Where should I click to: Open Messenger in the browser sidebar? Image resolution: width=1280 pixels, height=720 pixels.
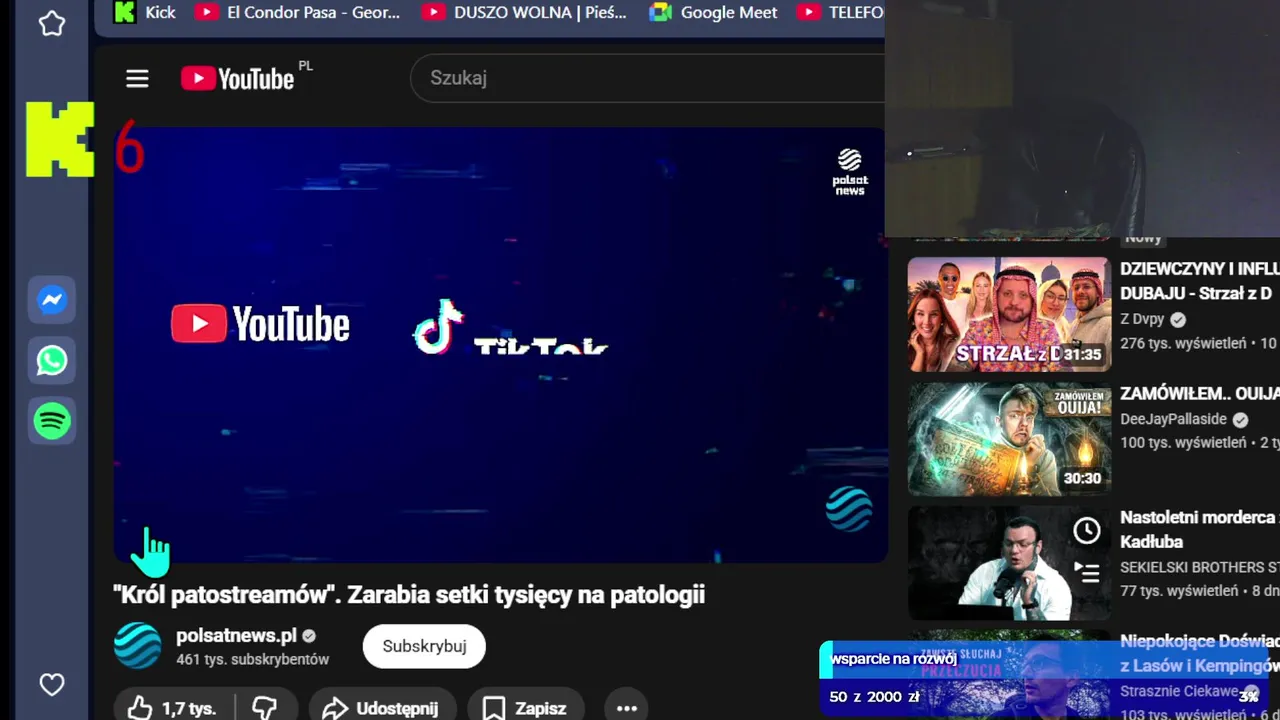point(52,300)
